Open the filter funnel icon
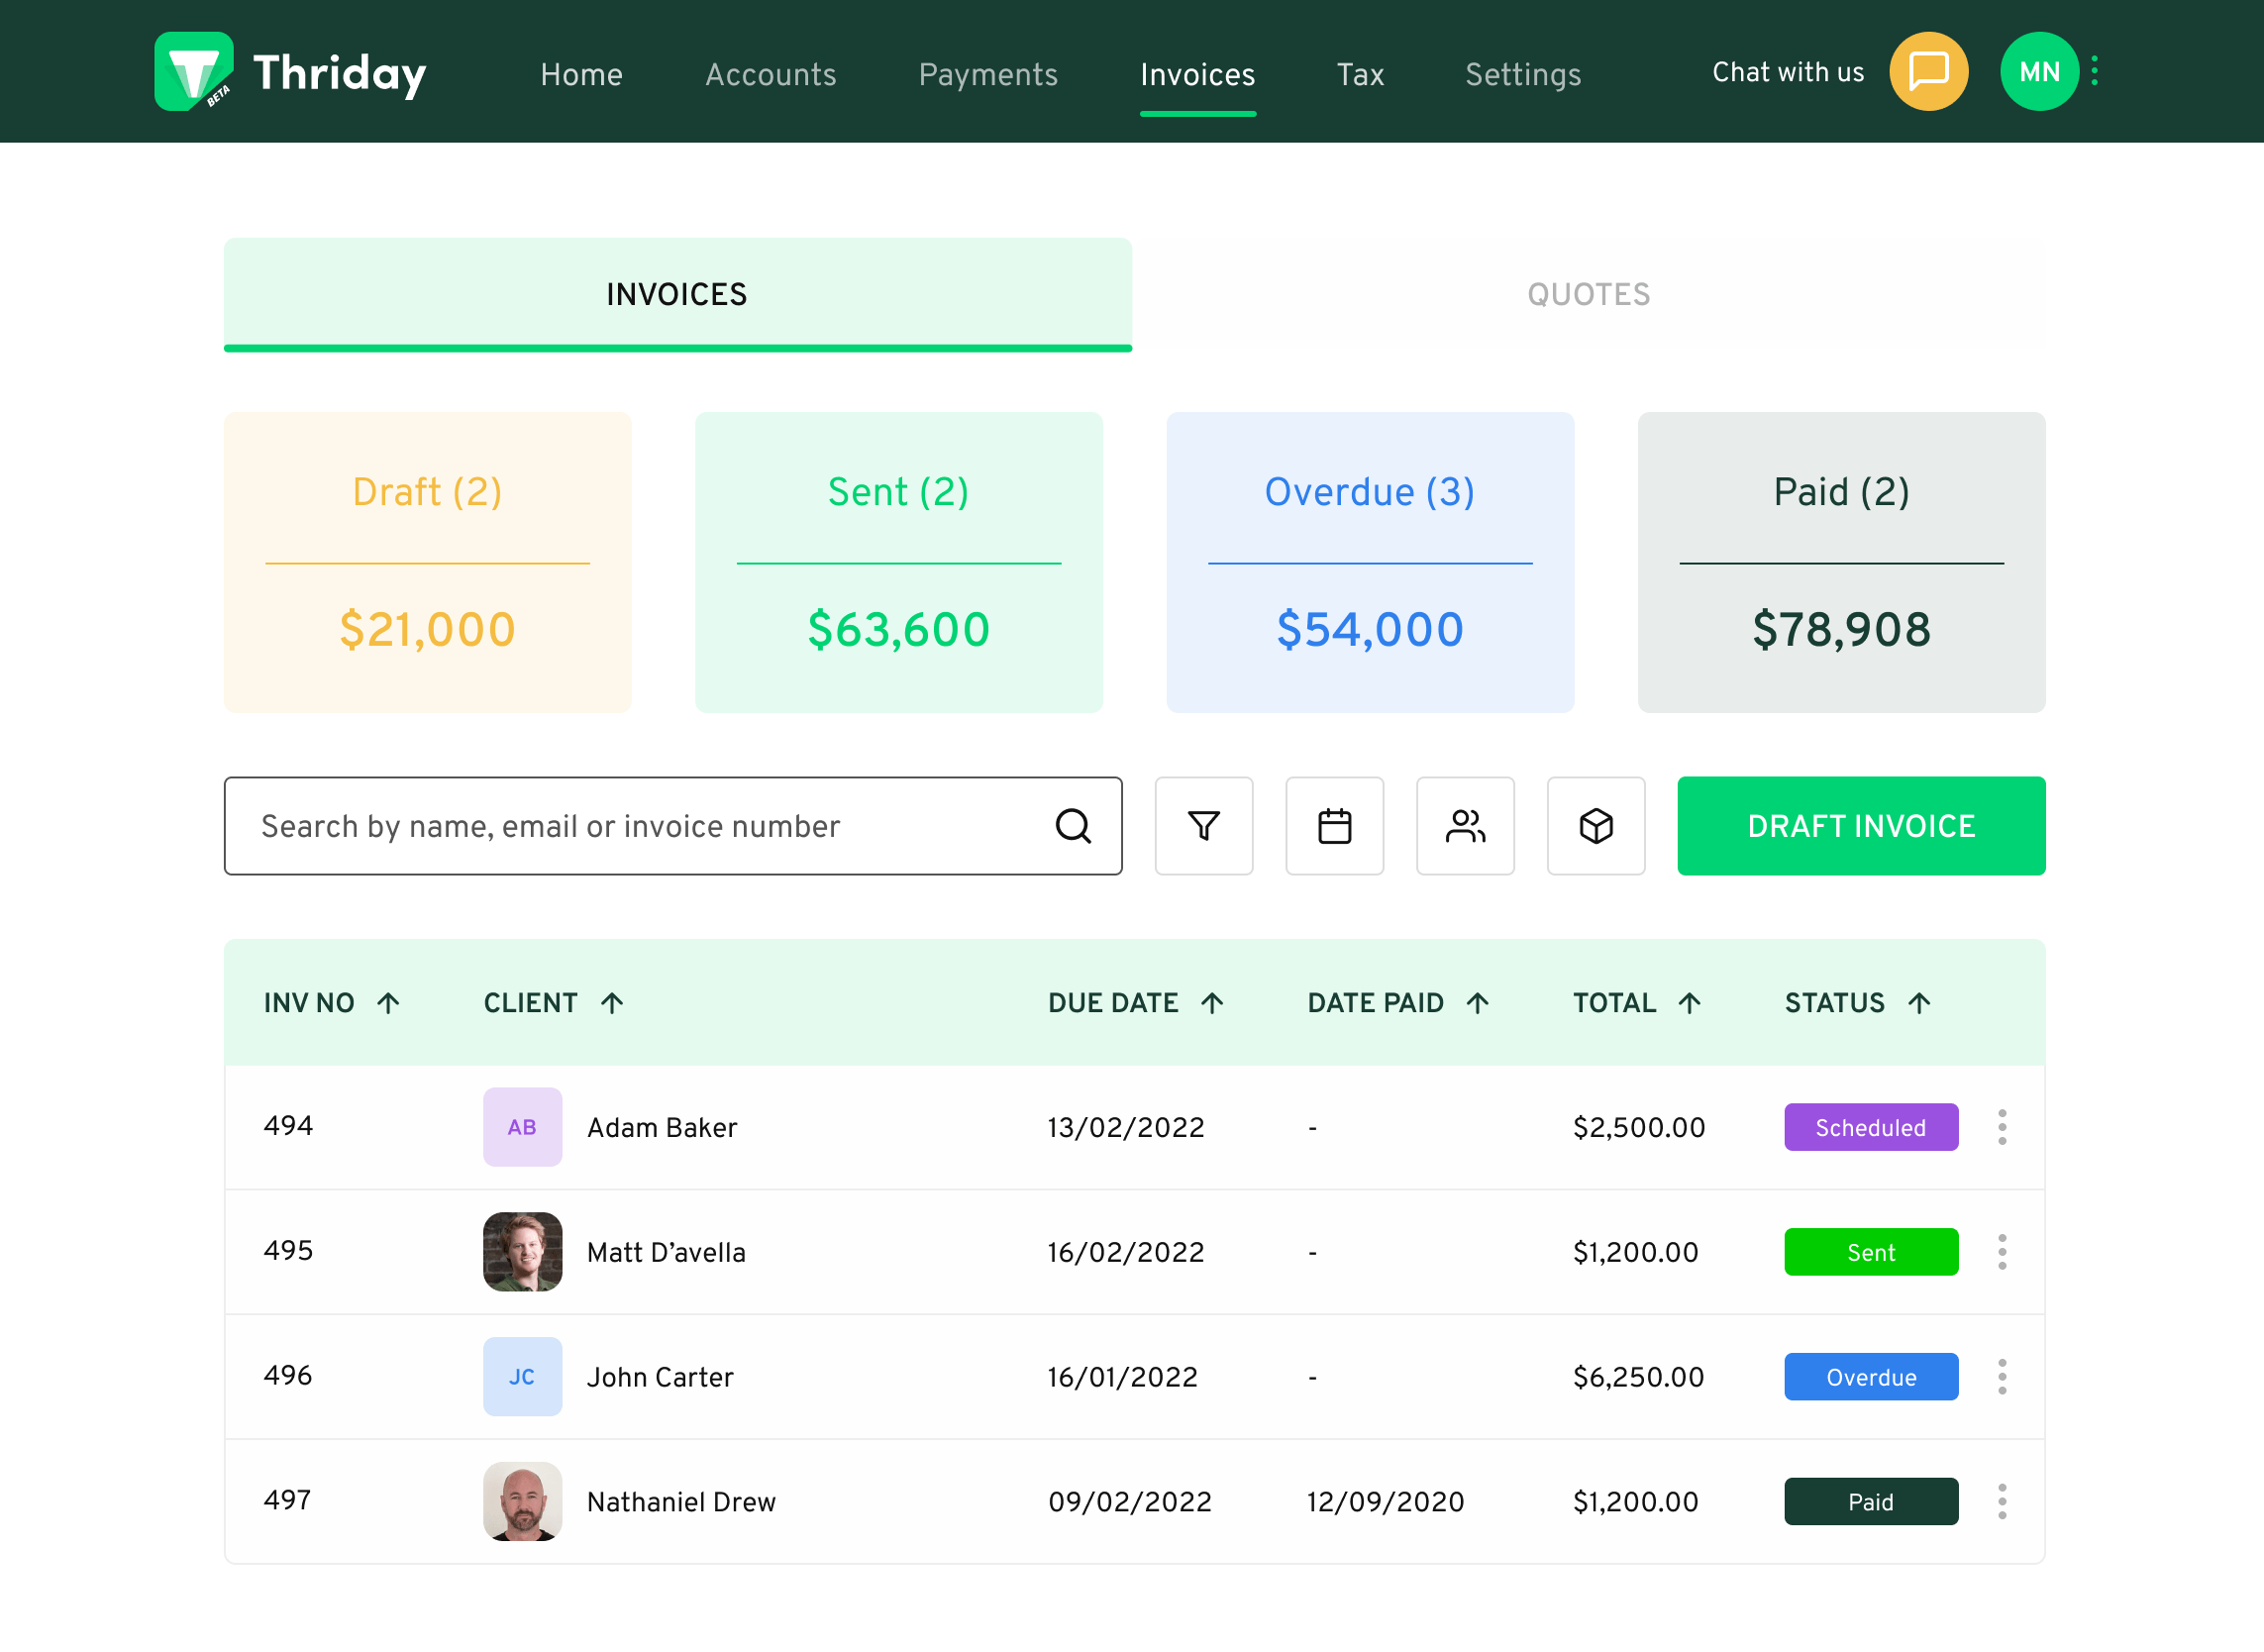The image size is (2264, 1652). click(x=1204, y=826)
